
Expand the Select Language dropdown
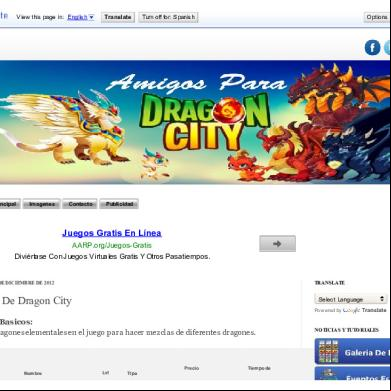point(351,299)
